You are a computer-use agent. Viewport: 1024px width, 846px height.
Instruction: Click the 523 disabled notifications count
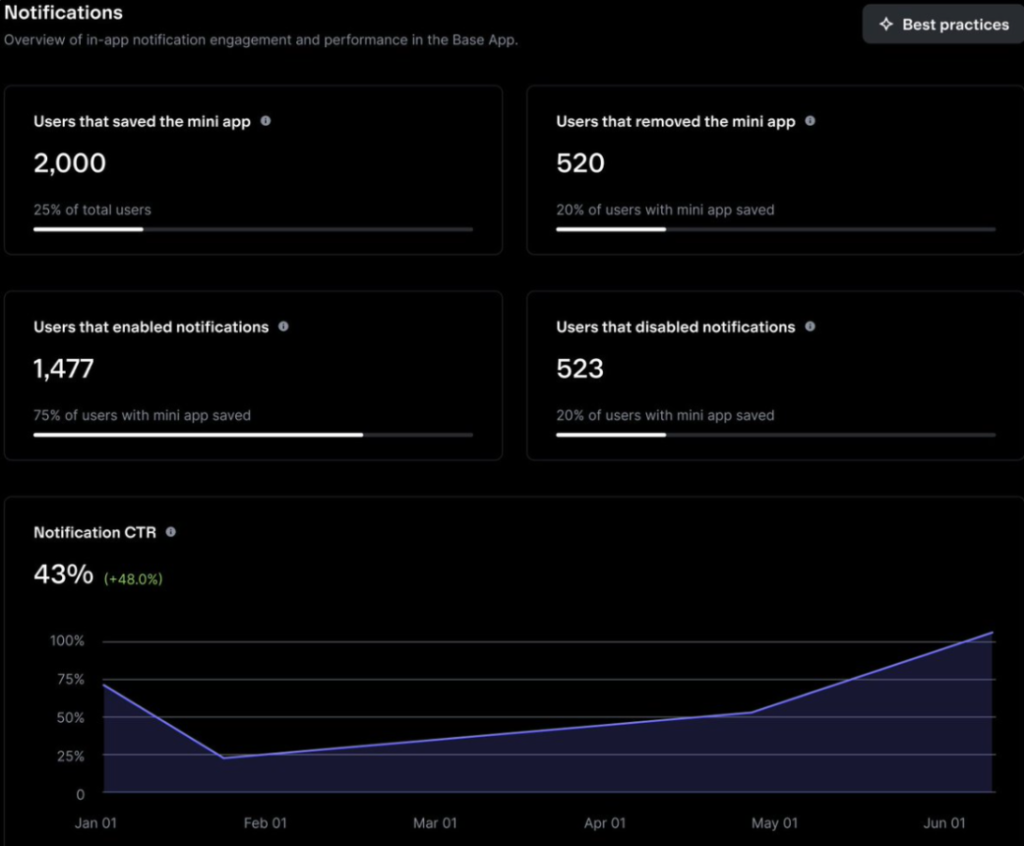pyautogui.click(x=580, y=369)
